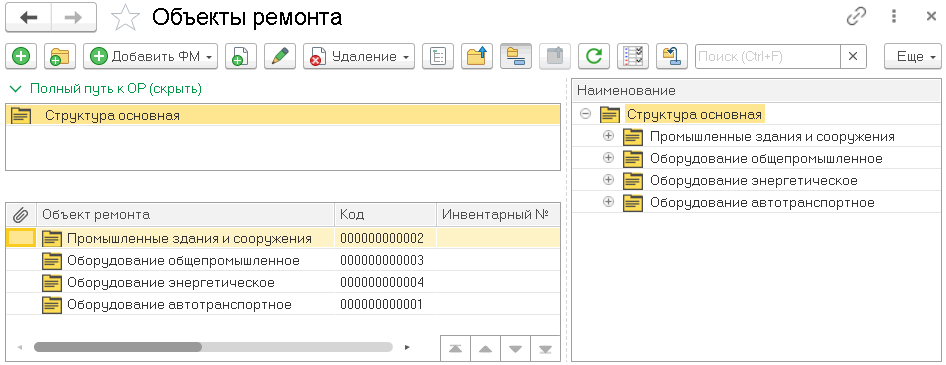The image size is (946, 365).
Task: Toggle the hierarchical view mode button
Action: point(516,57)
